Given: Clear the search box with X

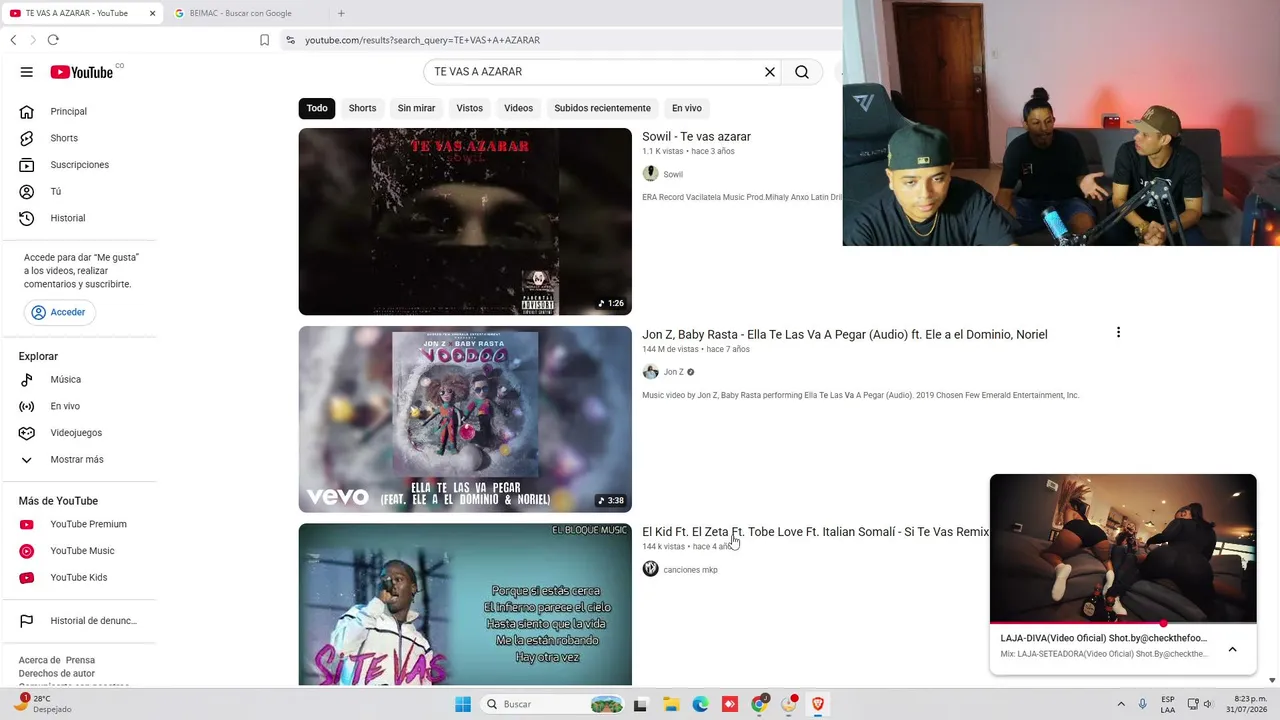Looking at the screenshot, I should 770,72.
